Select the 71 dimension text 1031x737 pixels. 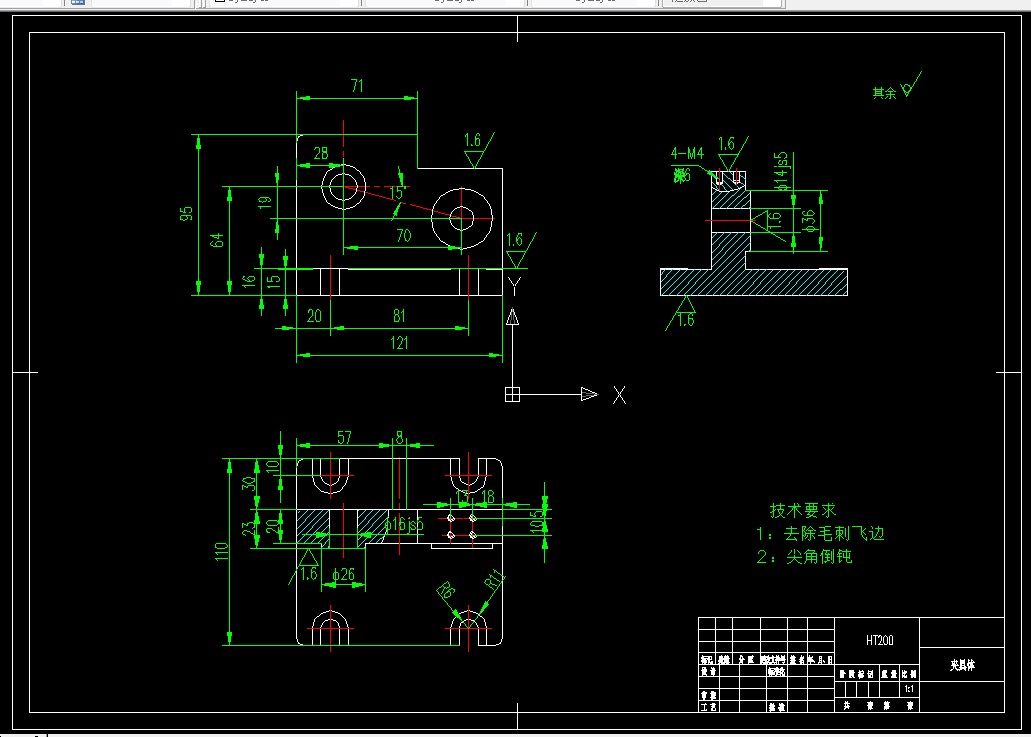click(x=357, y=86)
